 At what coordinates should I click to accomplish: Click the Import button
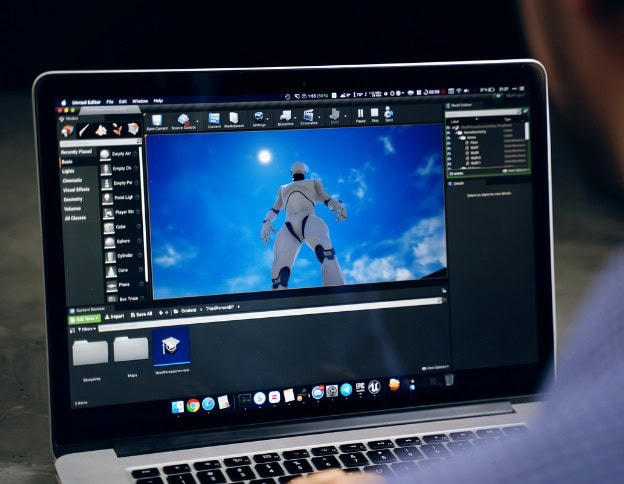point(114,316)
